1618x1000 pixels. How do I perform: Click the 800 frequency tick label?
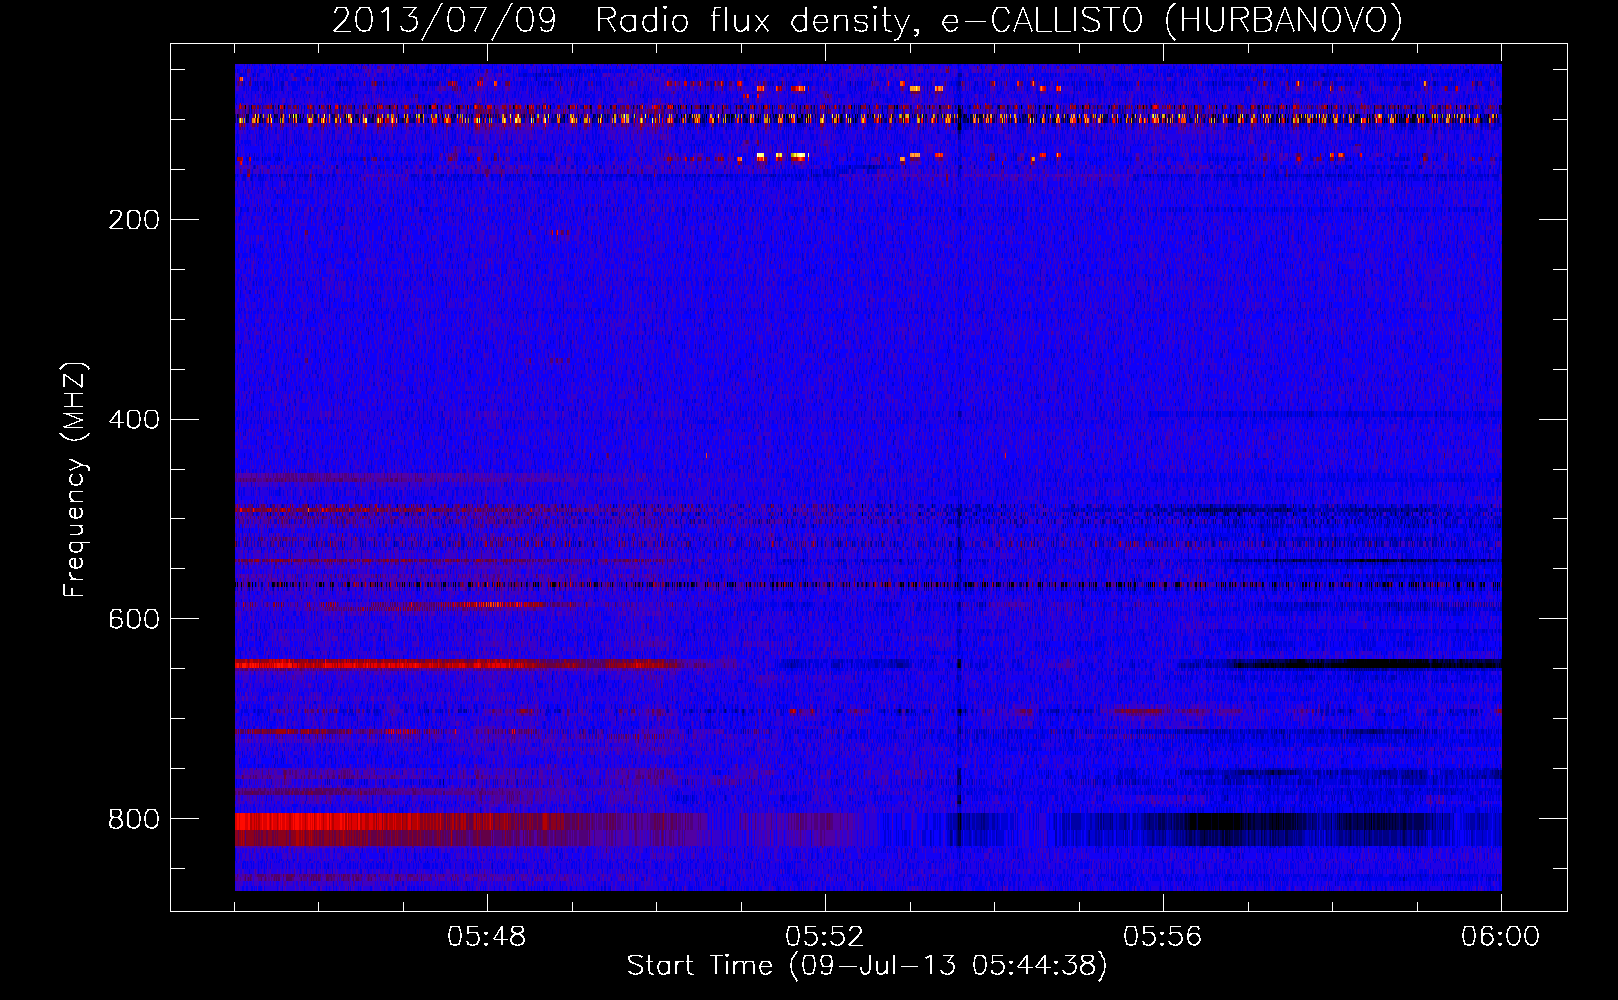coord(134,820)
